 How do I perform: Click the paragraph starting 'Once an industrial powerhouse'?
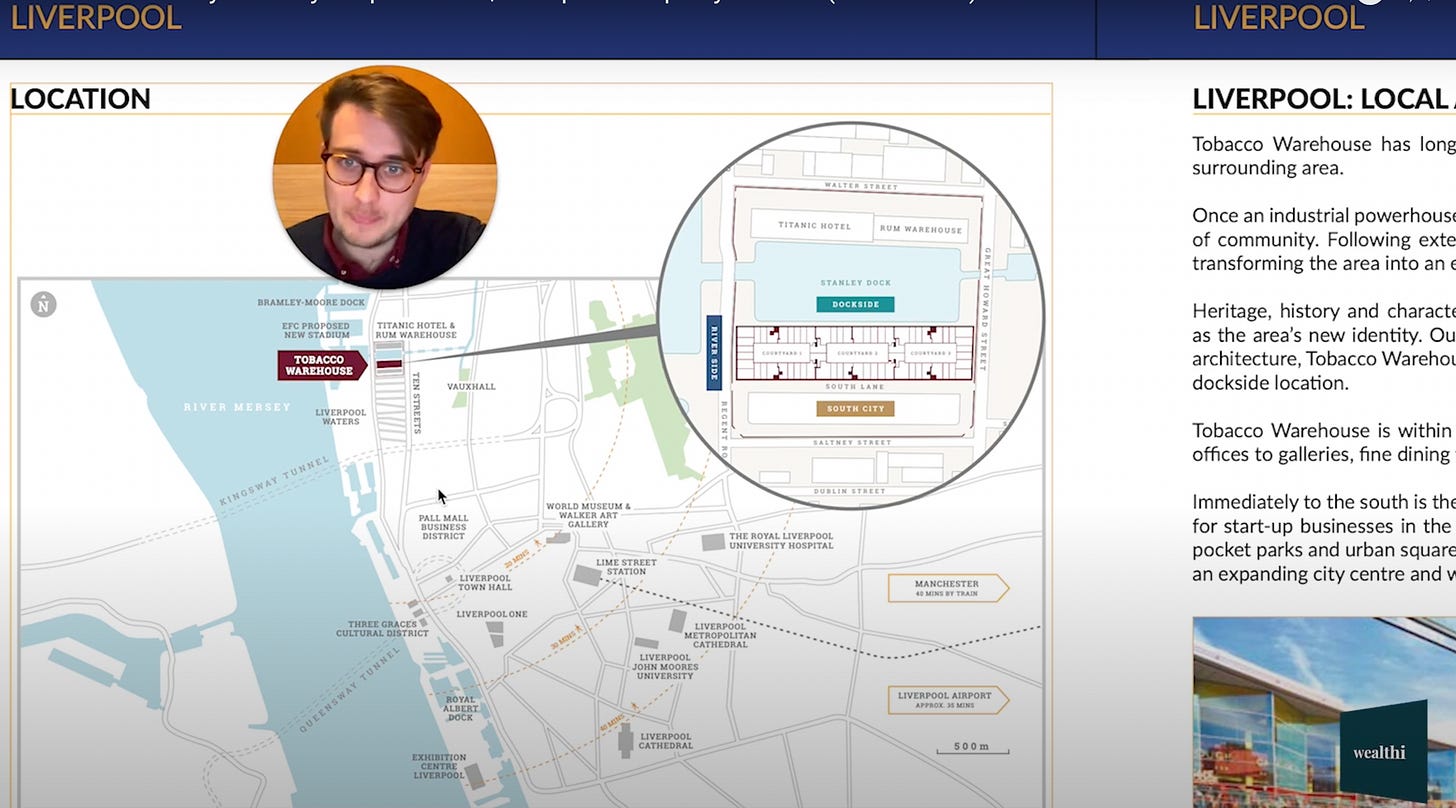[1323, 239]
